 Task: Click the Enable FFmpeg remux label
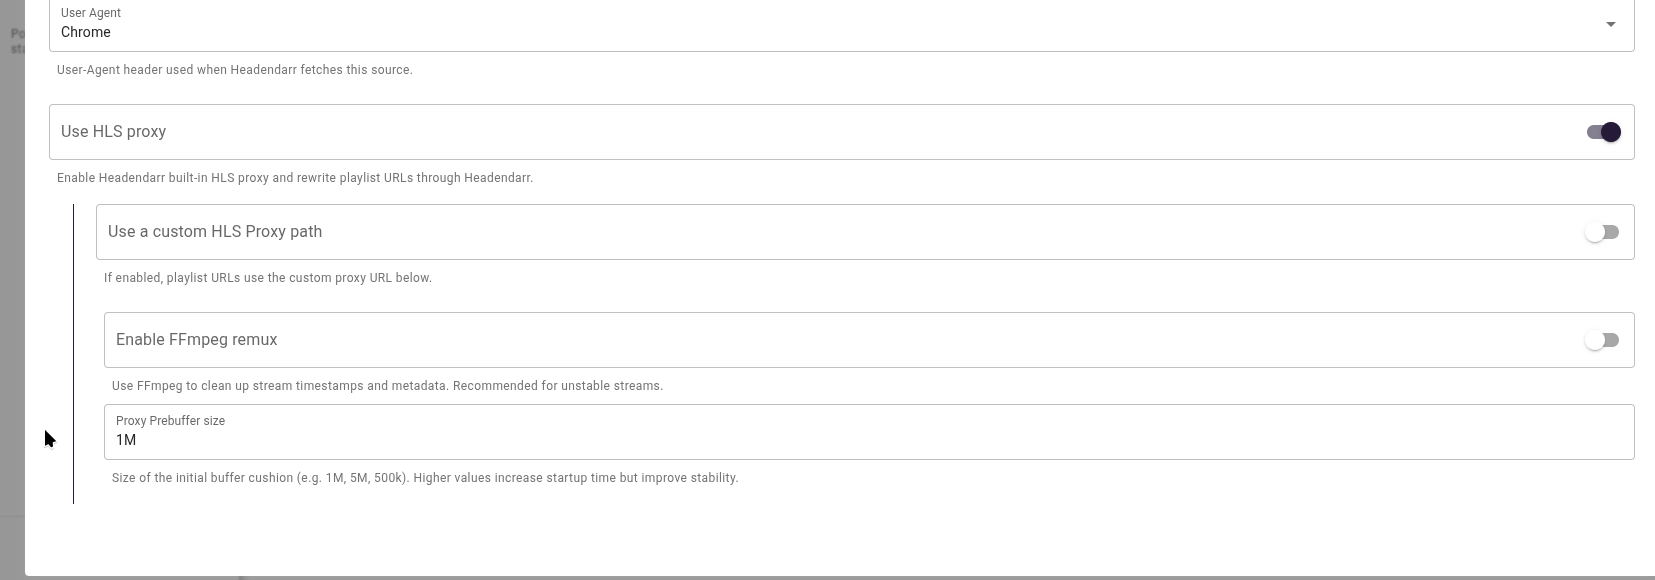(196, 340)
